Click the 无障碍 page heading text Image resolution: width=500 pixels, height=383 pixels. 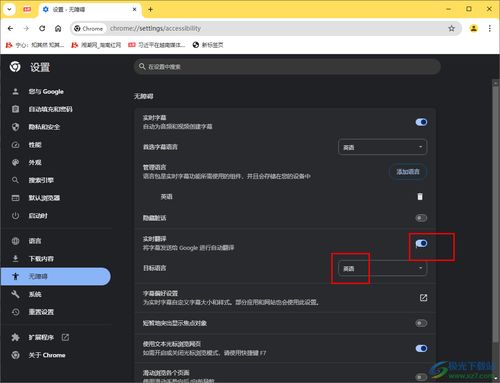pos(144,96)
